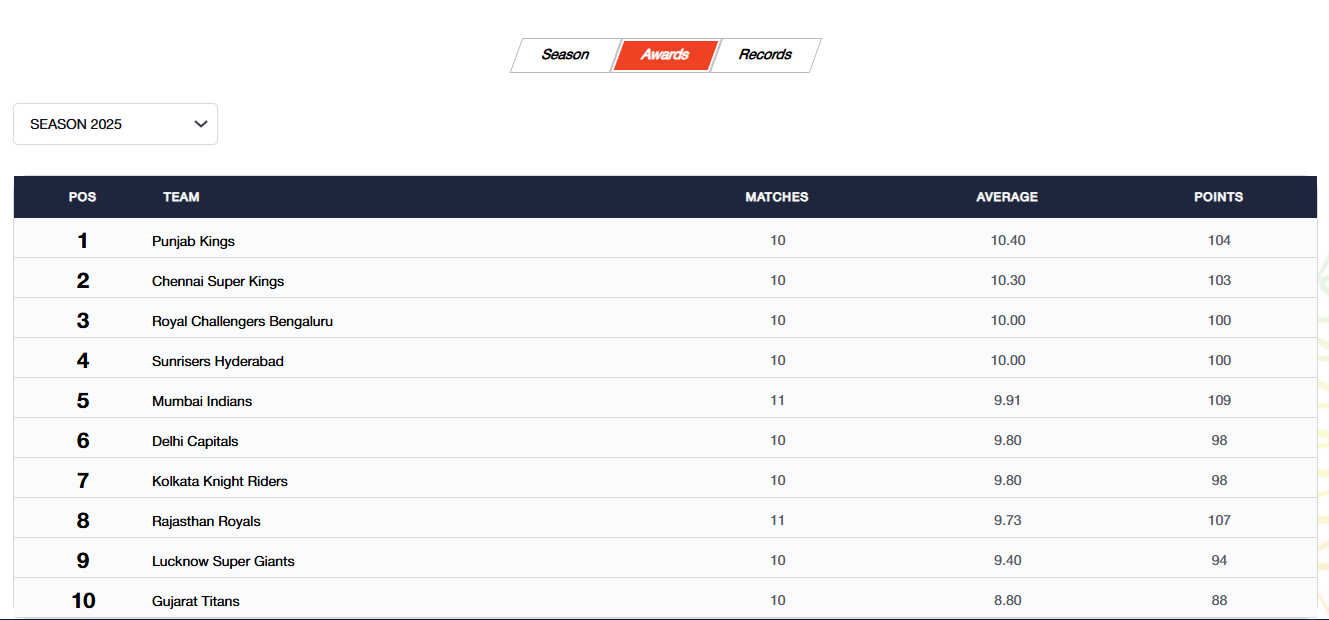Screen dimensions: 1329x620
Task: Open Sunrisers Hyderabad team entry
Action: tap(217, 361)
